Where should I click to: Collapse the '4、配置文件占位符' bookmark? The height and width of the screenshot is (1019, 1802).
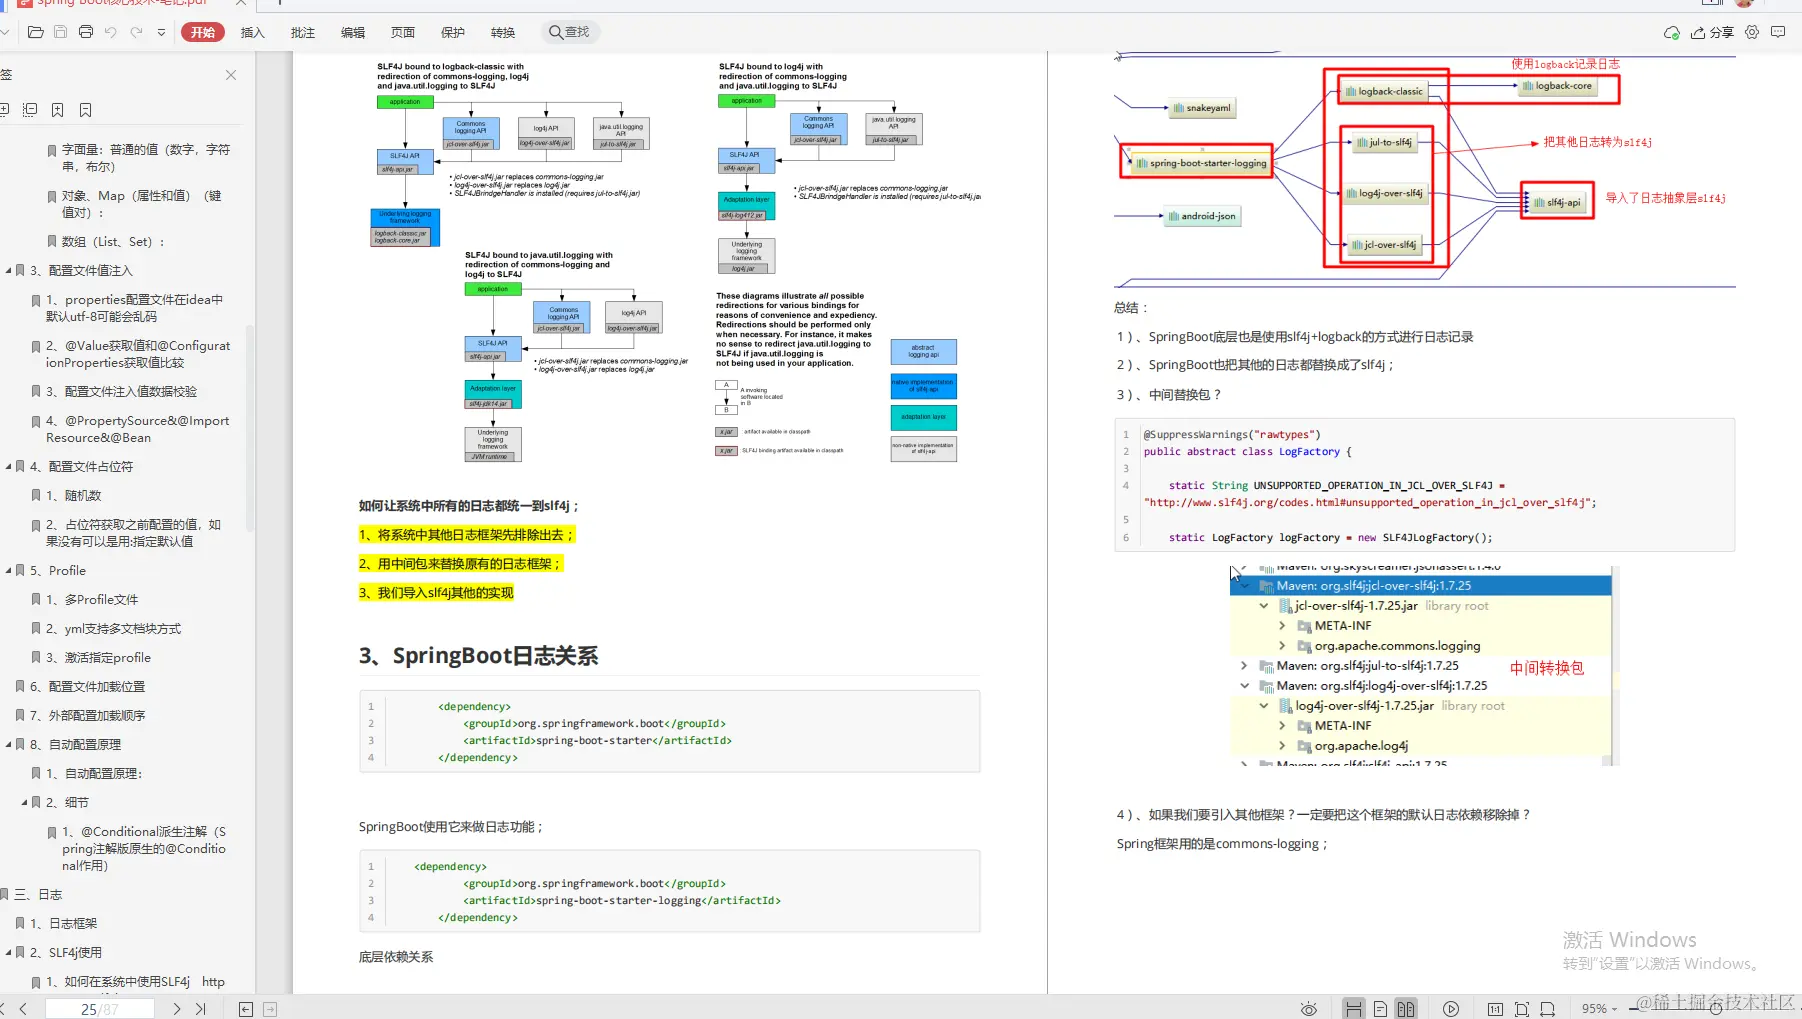[x=8, y=467]
